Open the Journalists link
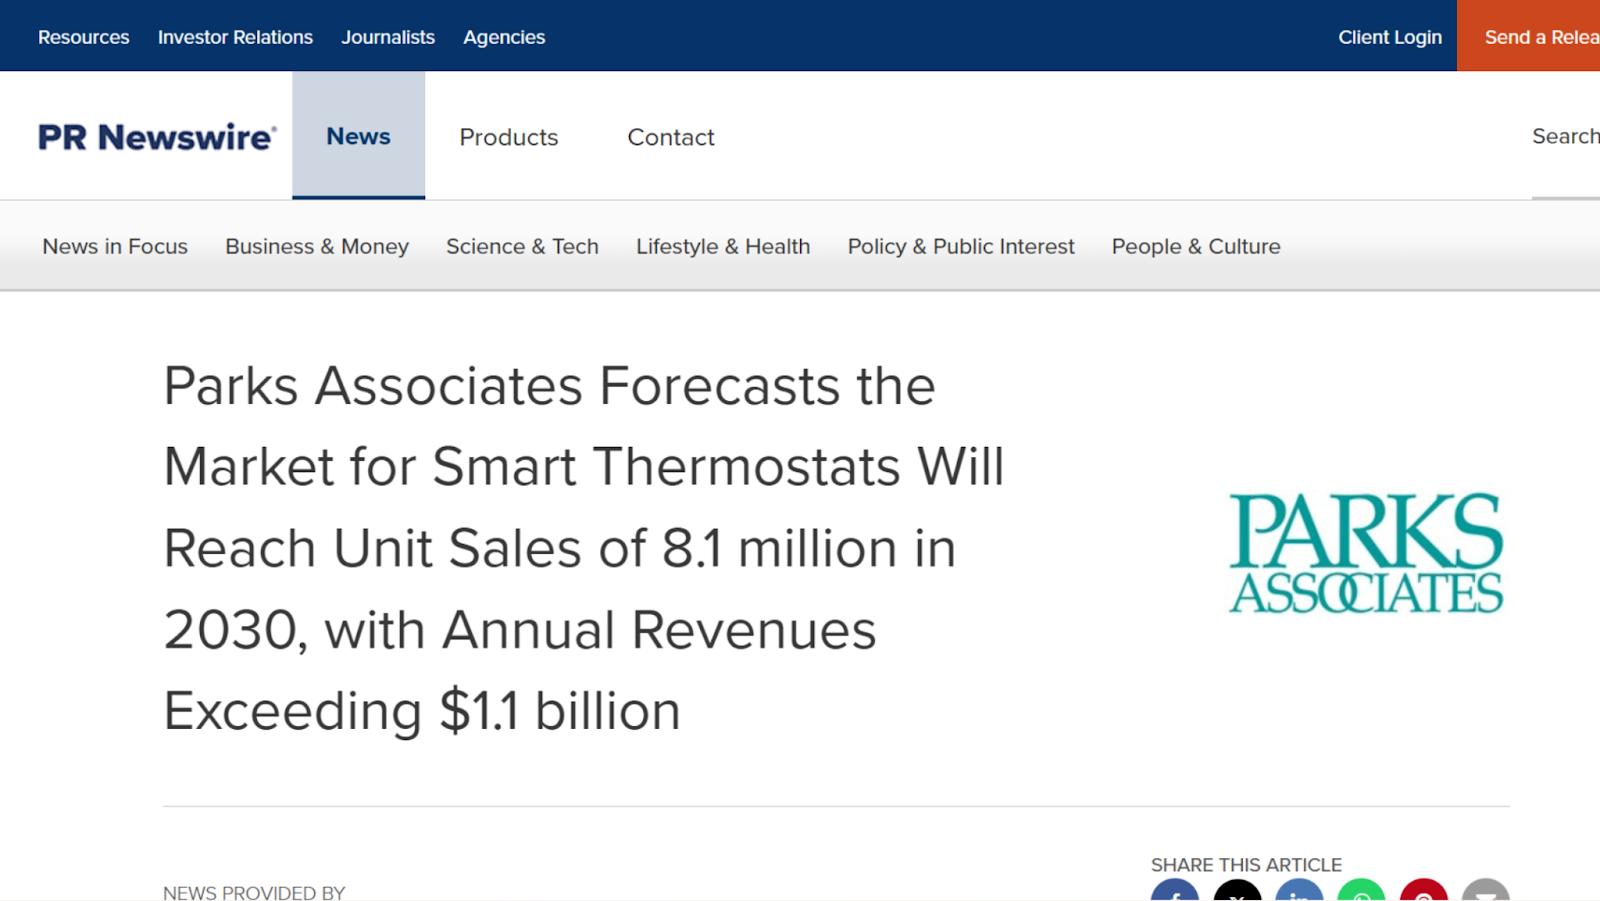The height and width of the screenshot is (901, 1600). click(388, 37)
